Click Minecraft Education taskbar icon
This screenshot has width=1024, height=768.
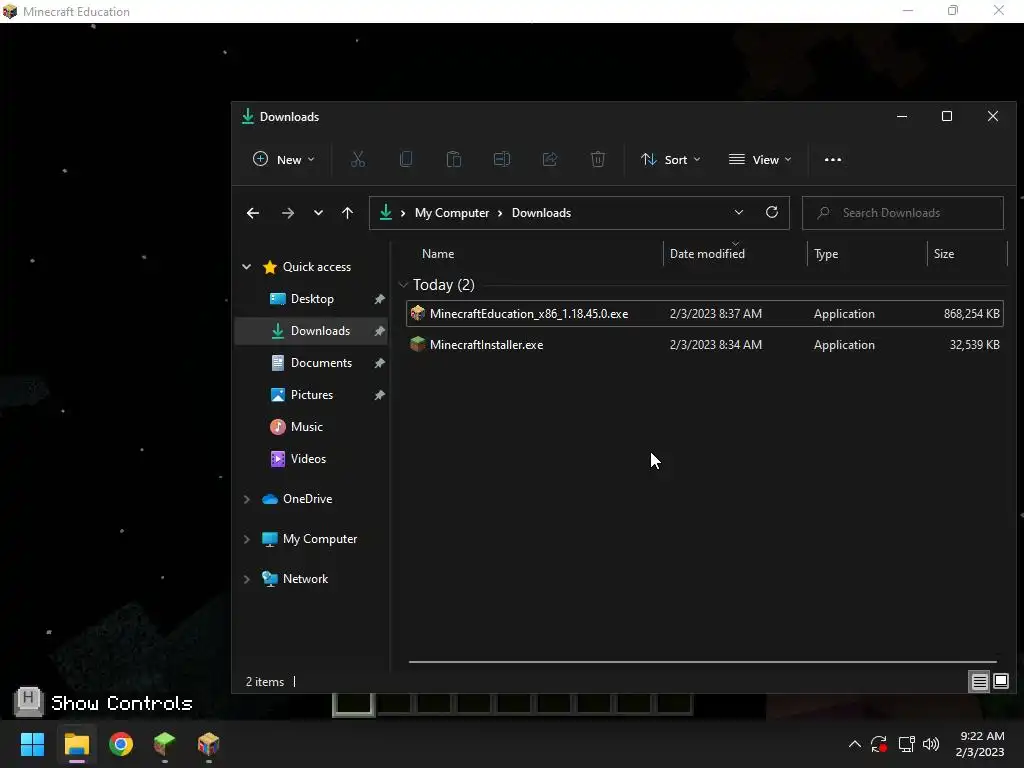[x=208, y=744]
